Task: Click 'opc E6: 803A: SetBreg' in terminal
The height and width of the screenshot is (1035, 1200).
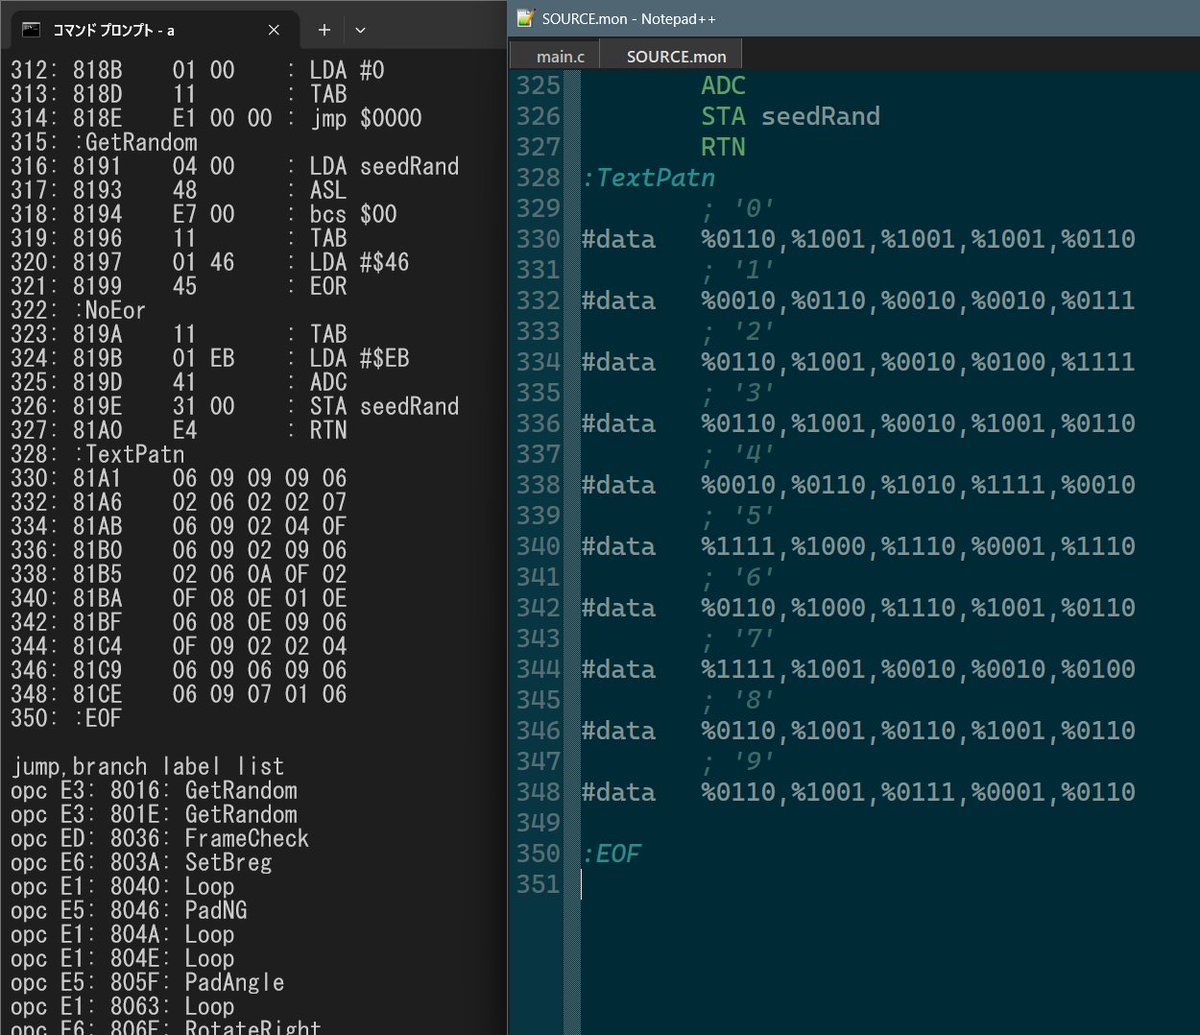Action: [141, 863]
